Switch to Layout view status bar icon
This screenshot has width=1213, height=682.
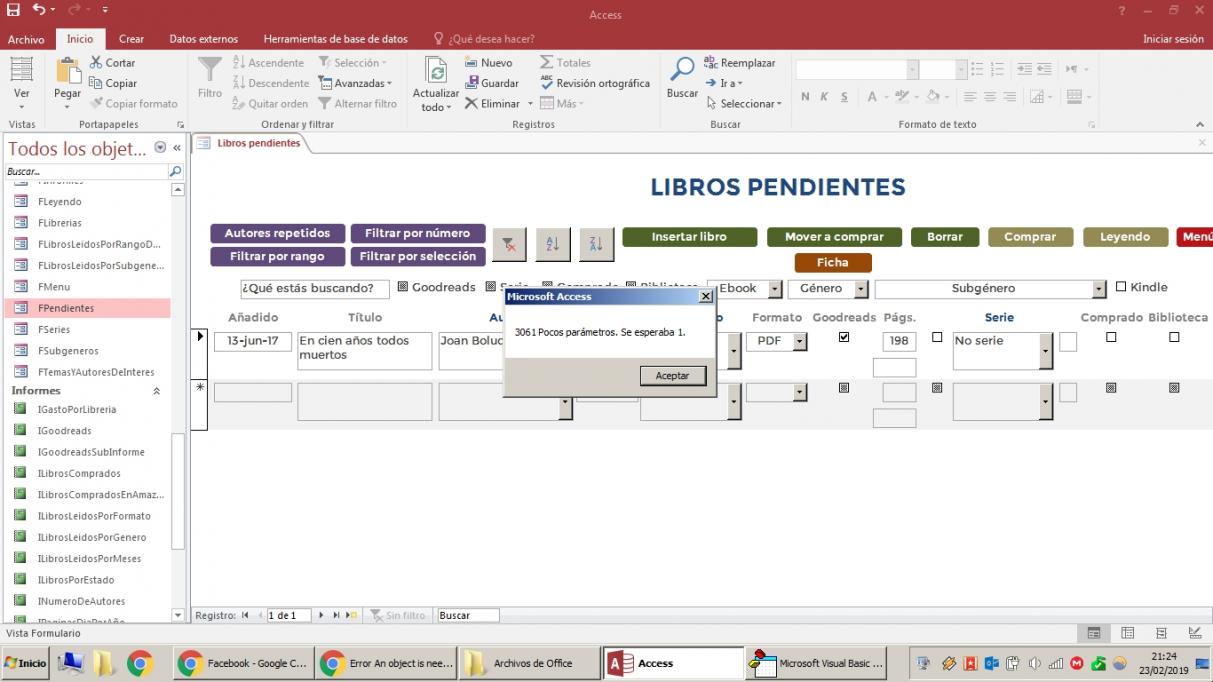click(x=1161, y=633)
